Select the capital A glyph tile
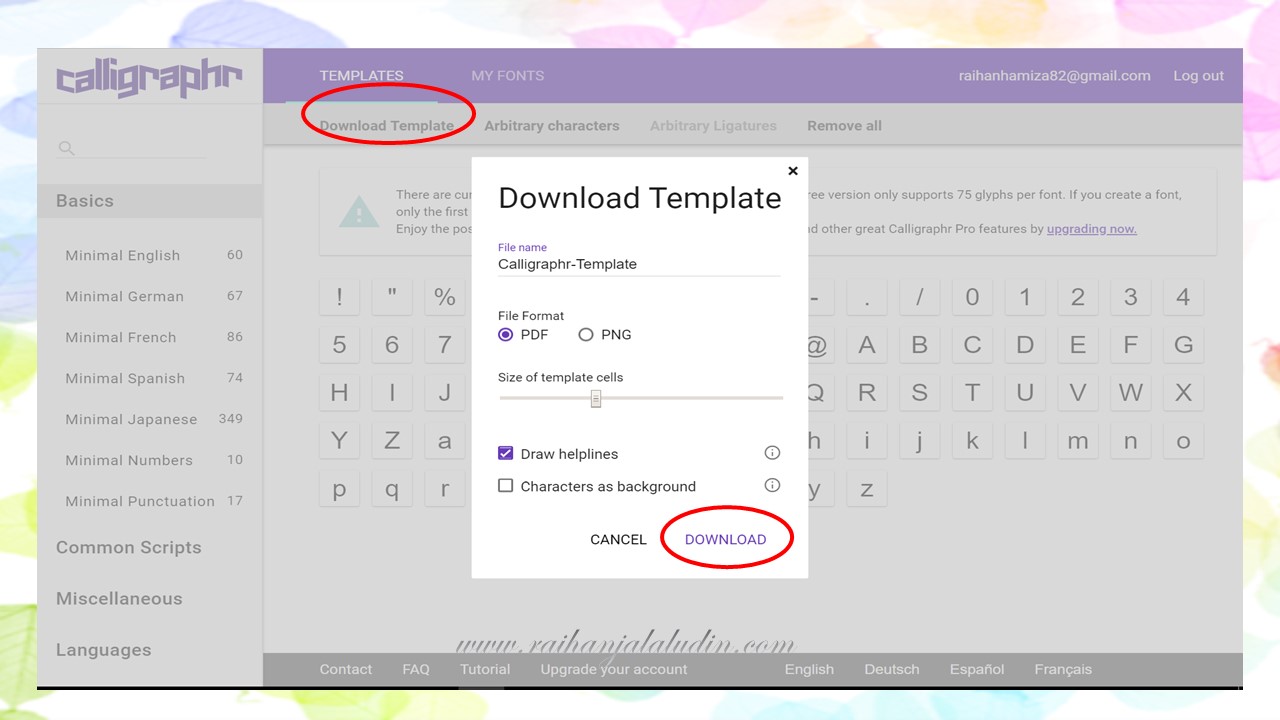 click(867, 345)
